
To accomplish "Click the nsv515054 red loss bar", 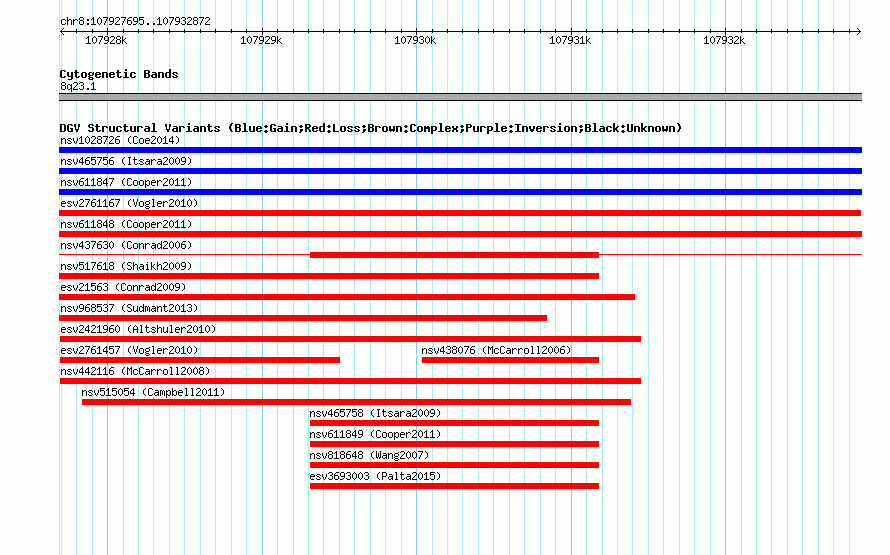I will (x=356, y=402).
